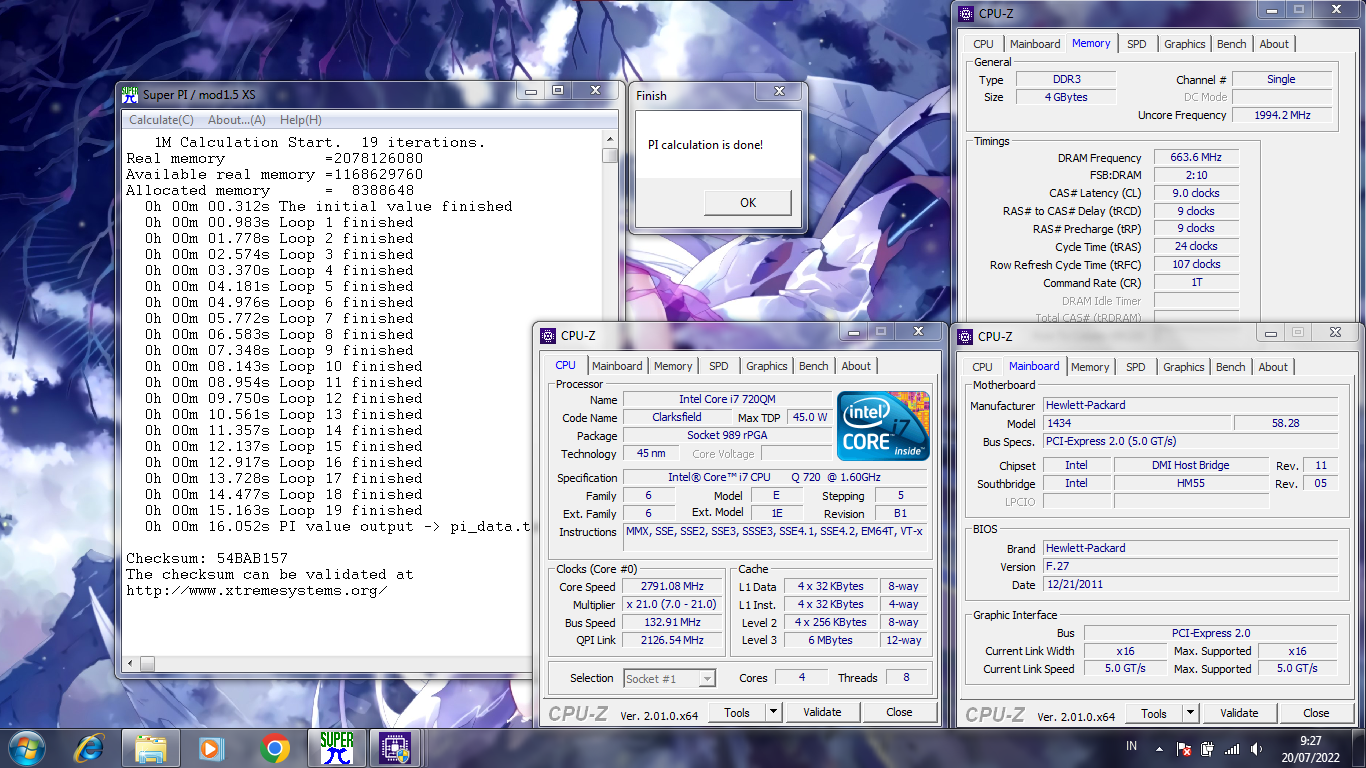The height and width of the screenshot is (768, 1366).
Task: Select Memory tab in CPU window
Action: point(673,366)
